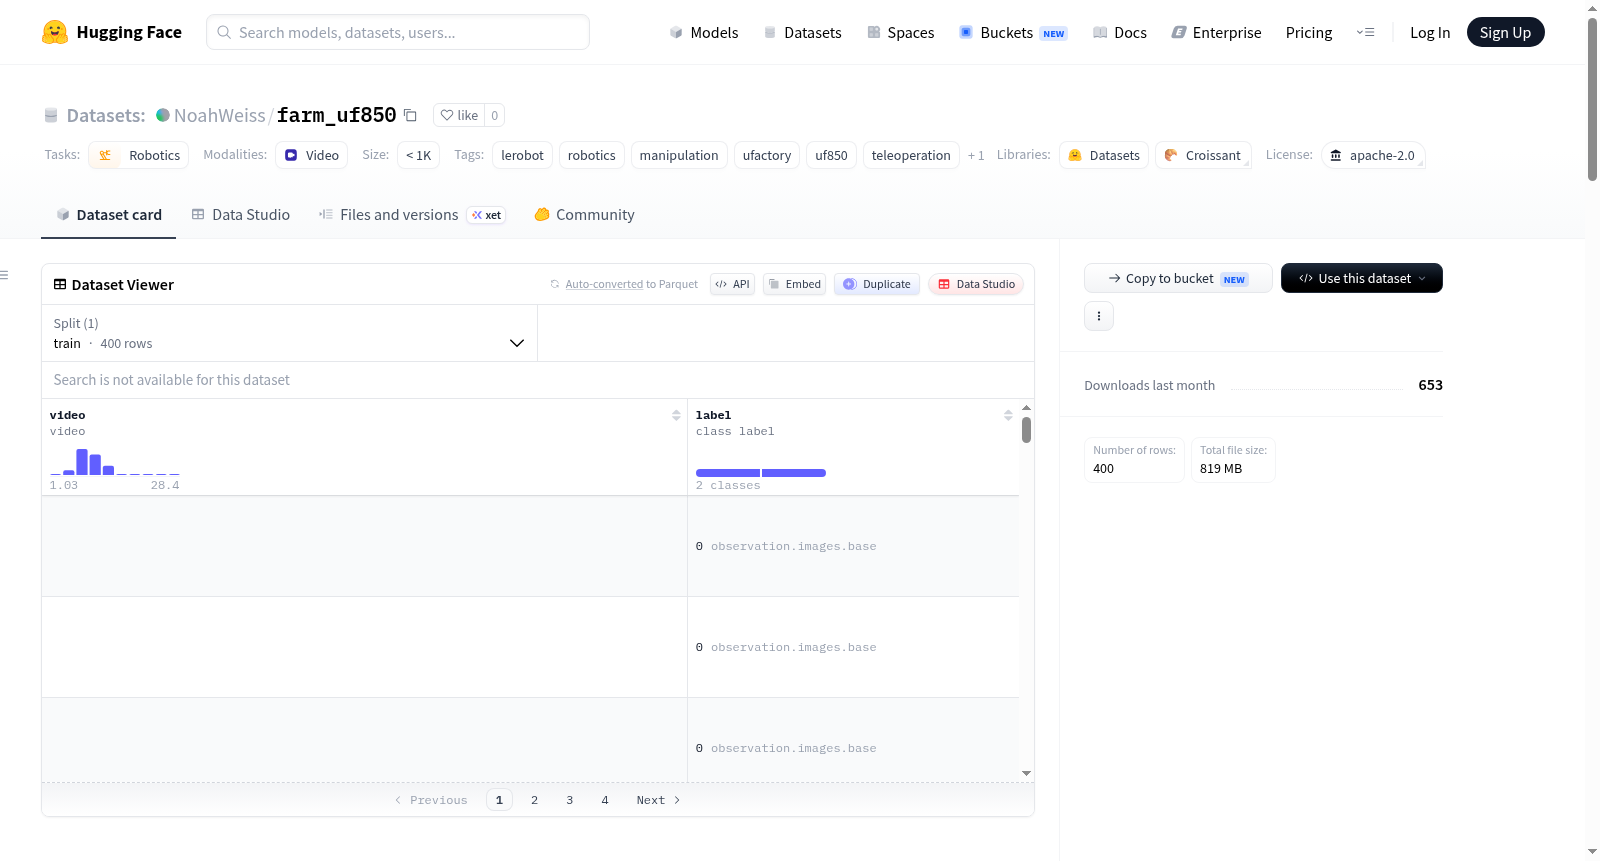Copy dataset to bucket
The width and height of the screenshot is (1600, 861).
[x=1178, y=278]
